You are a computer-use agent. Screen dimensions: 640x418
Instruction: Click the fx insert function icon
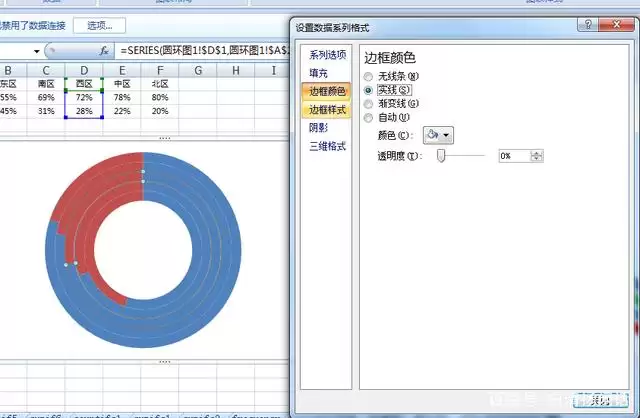(104, 51)
